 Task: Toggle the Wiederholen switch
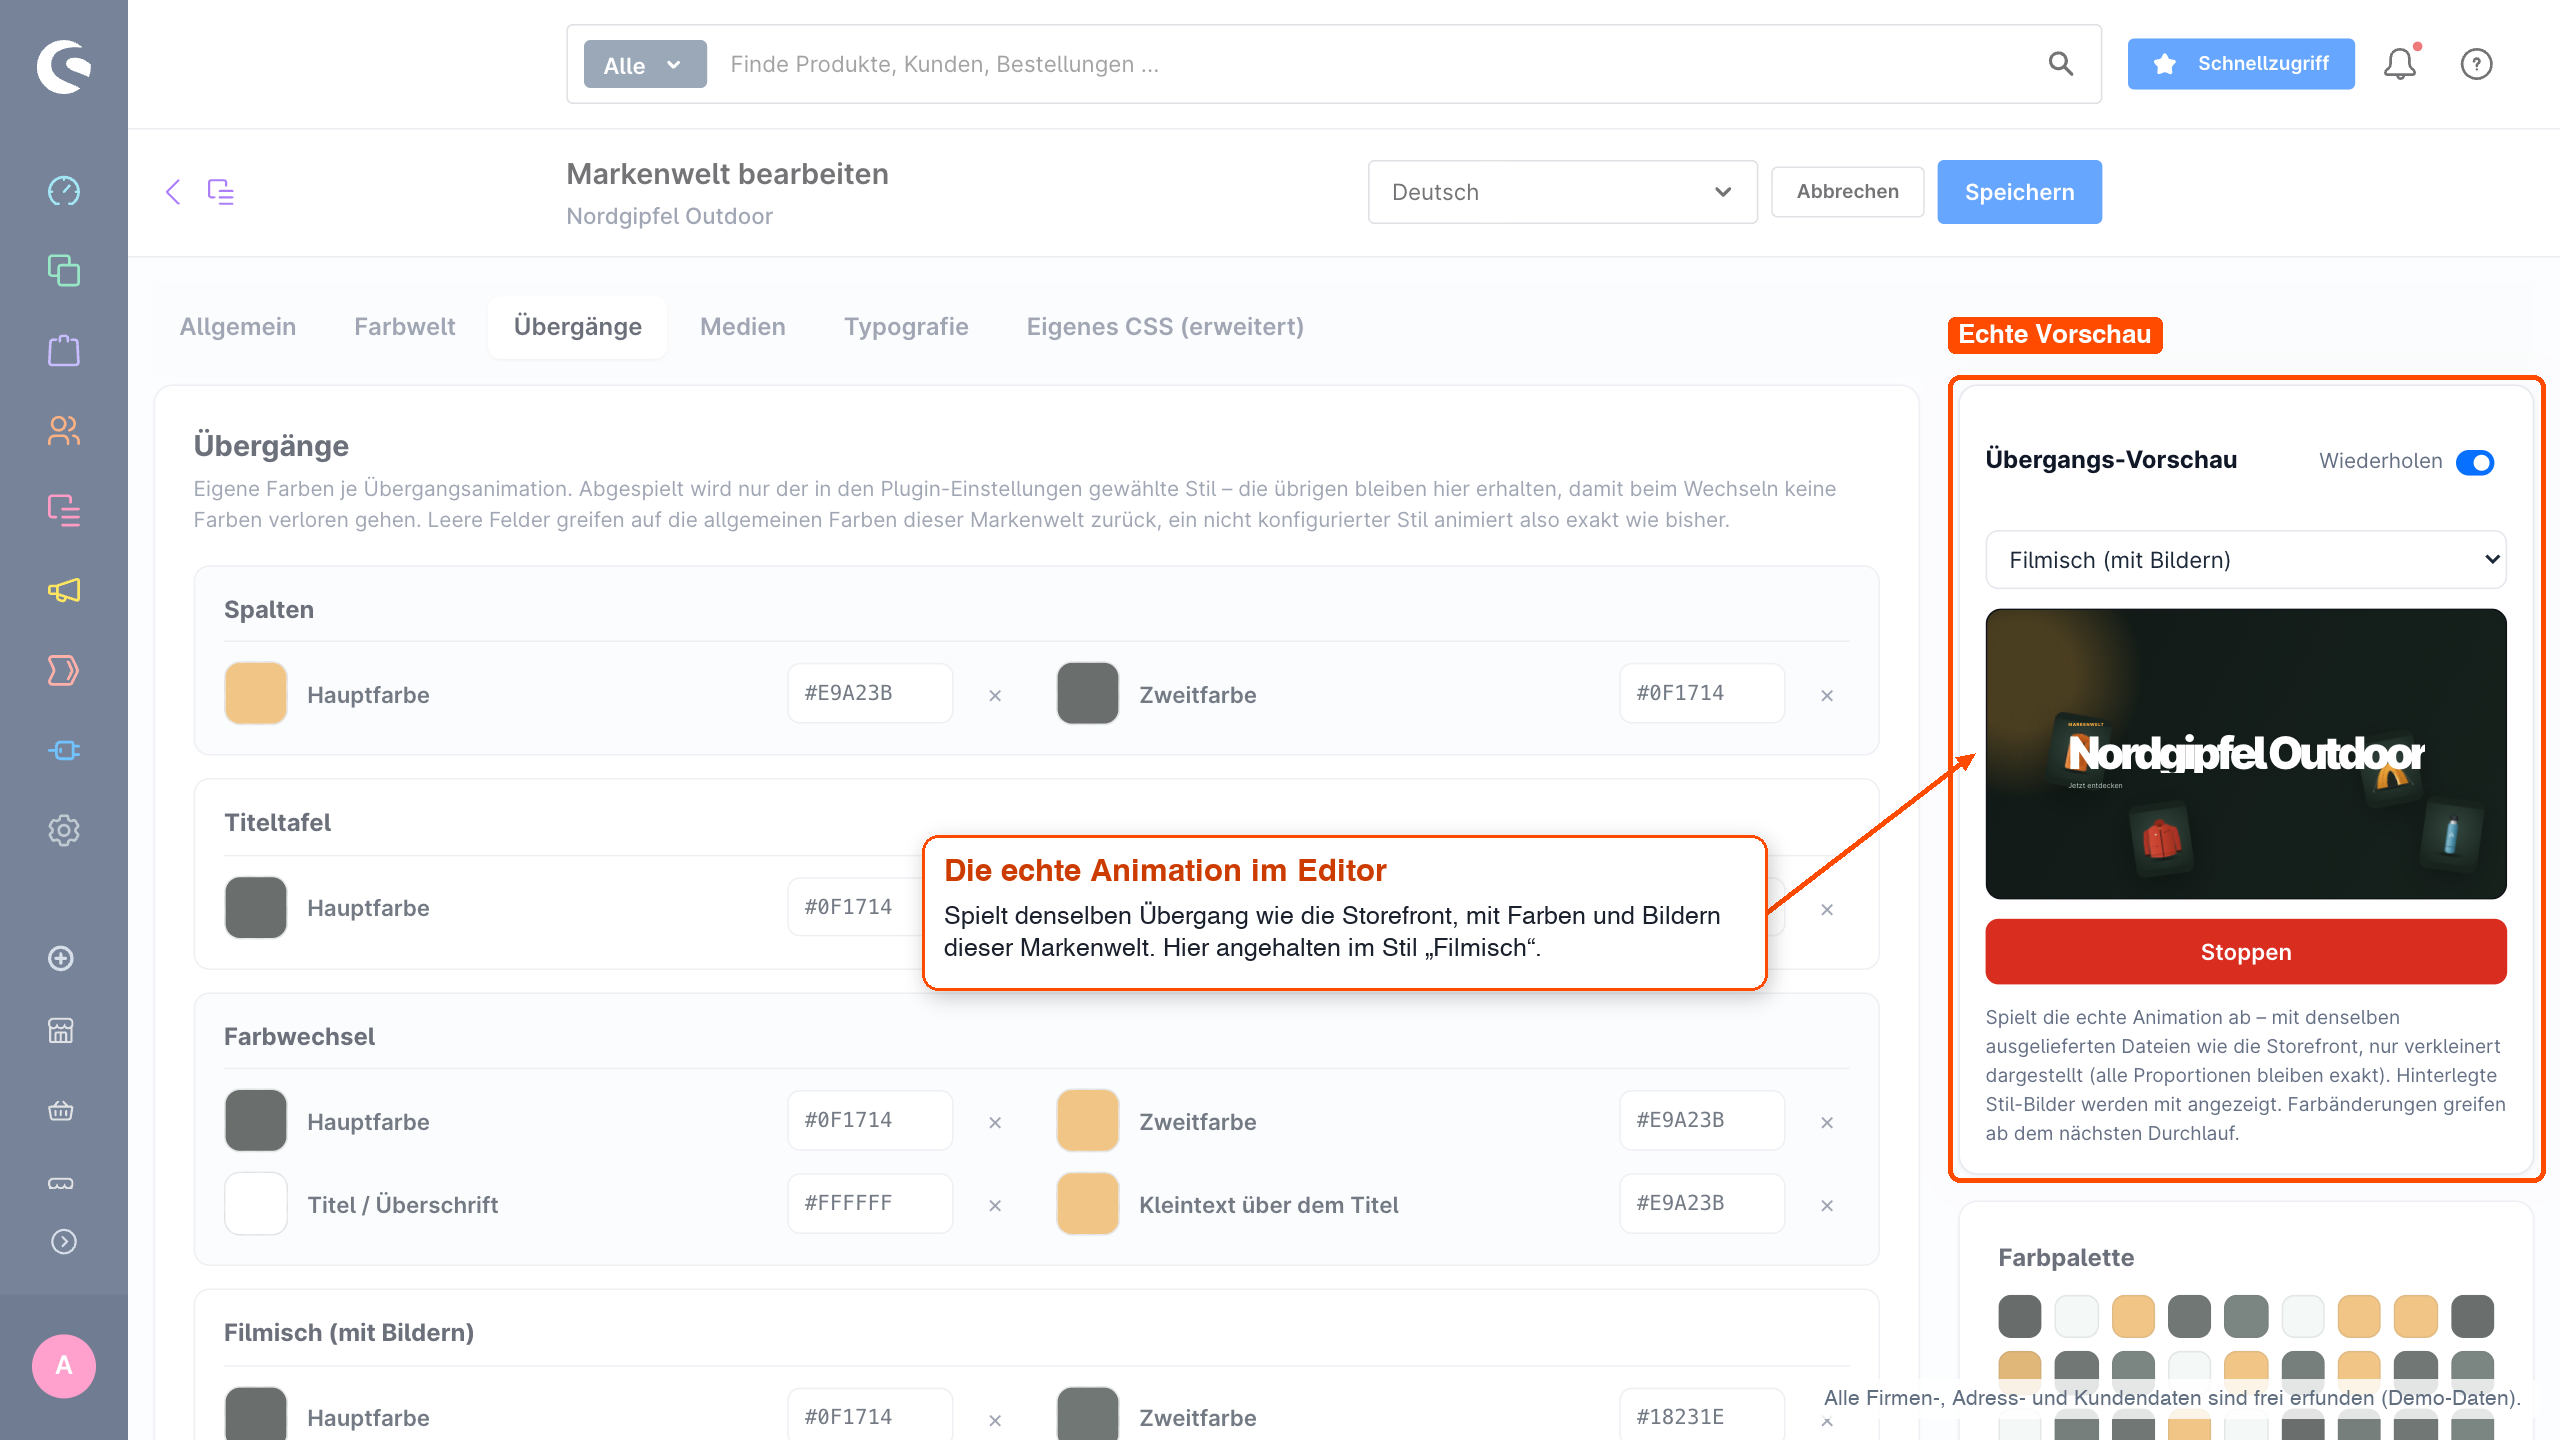[x=2475, y=462]
